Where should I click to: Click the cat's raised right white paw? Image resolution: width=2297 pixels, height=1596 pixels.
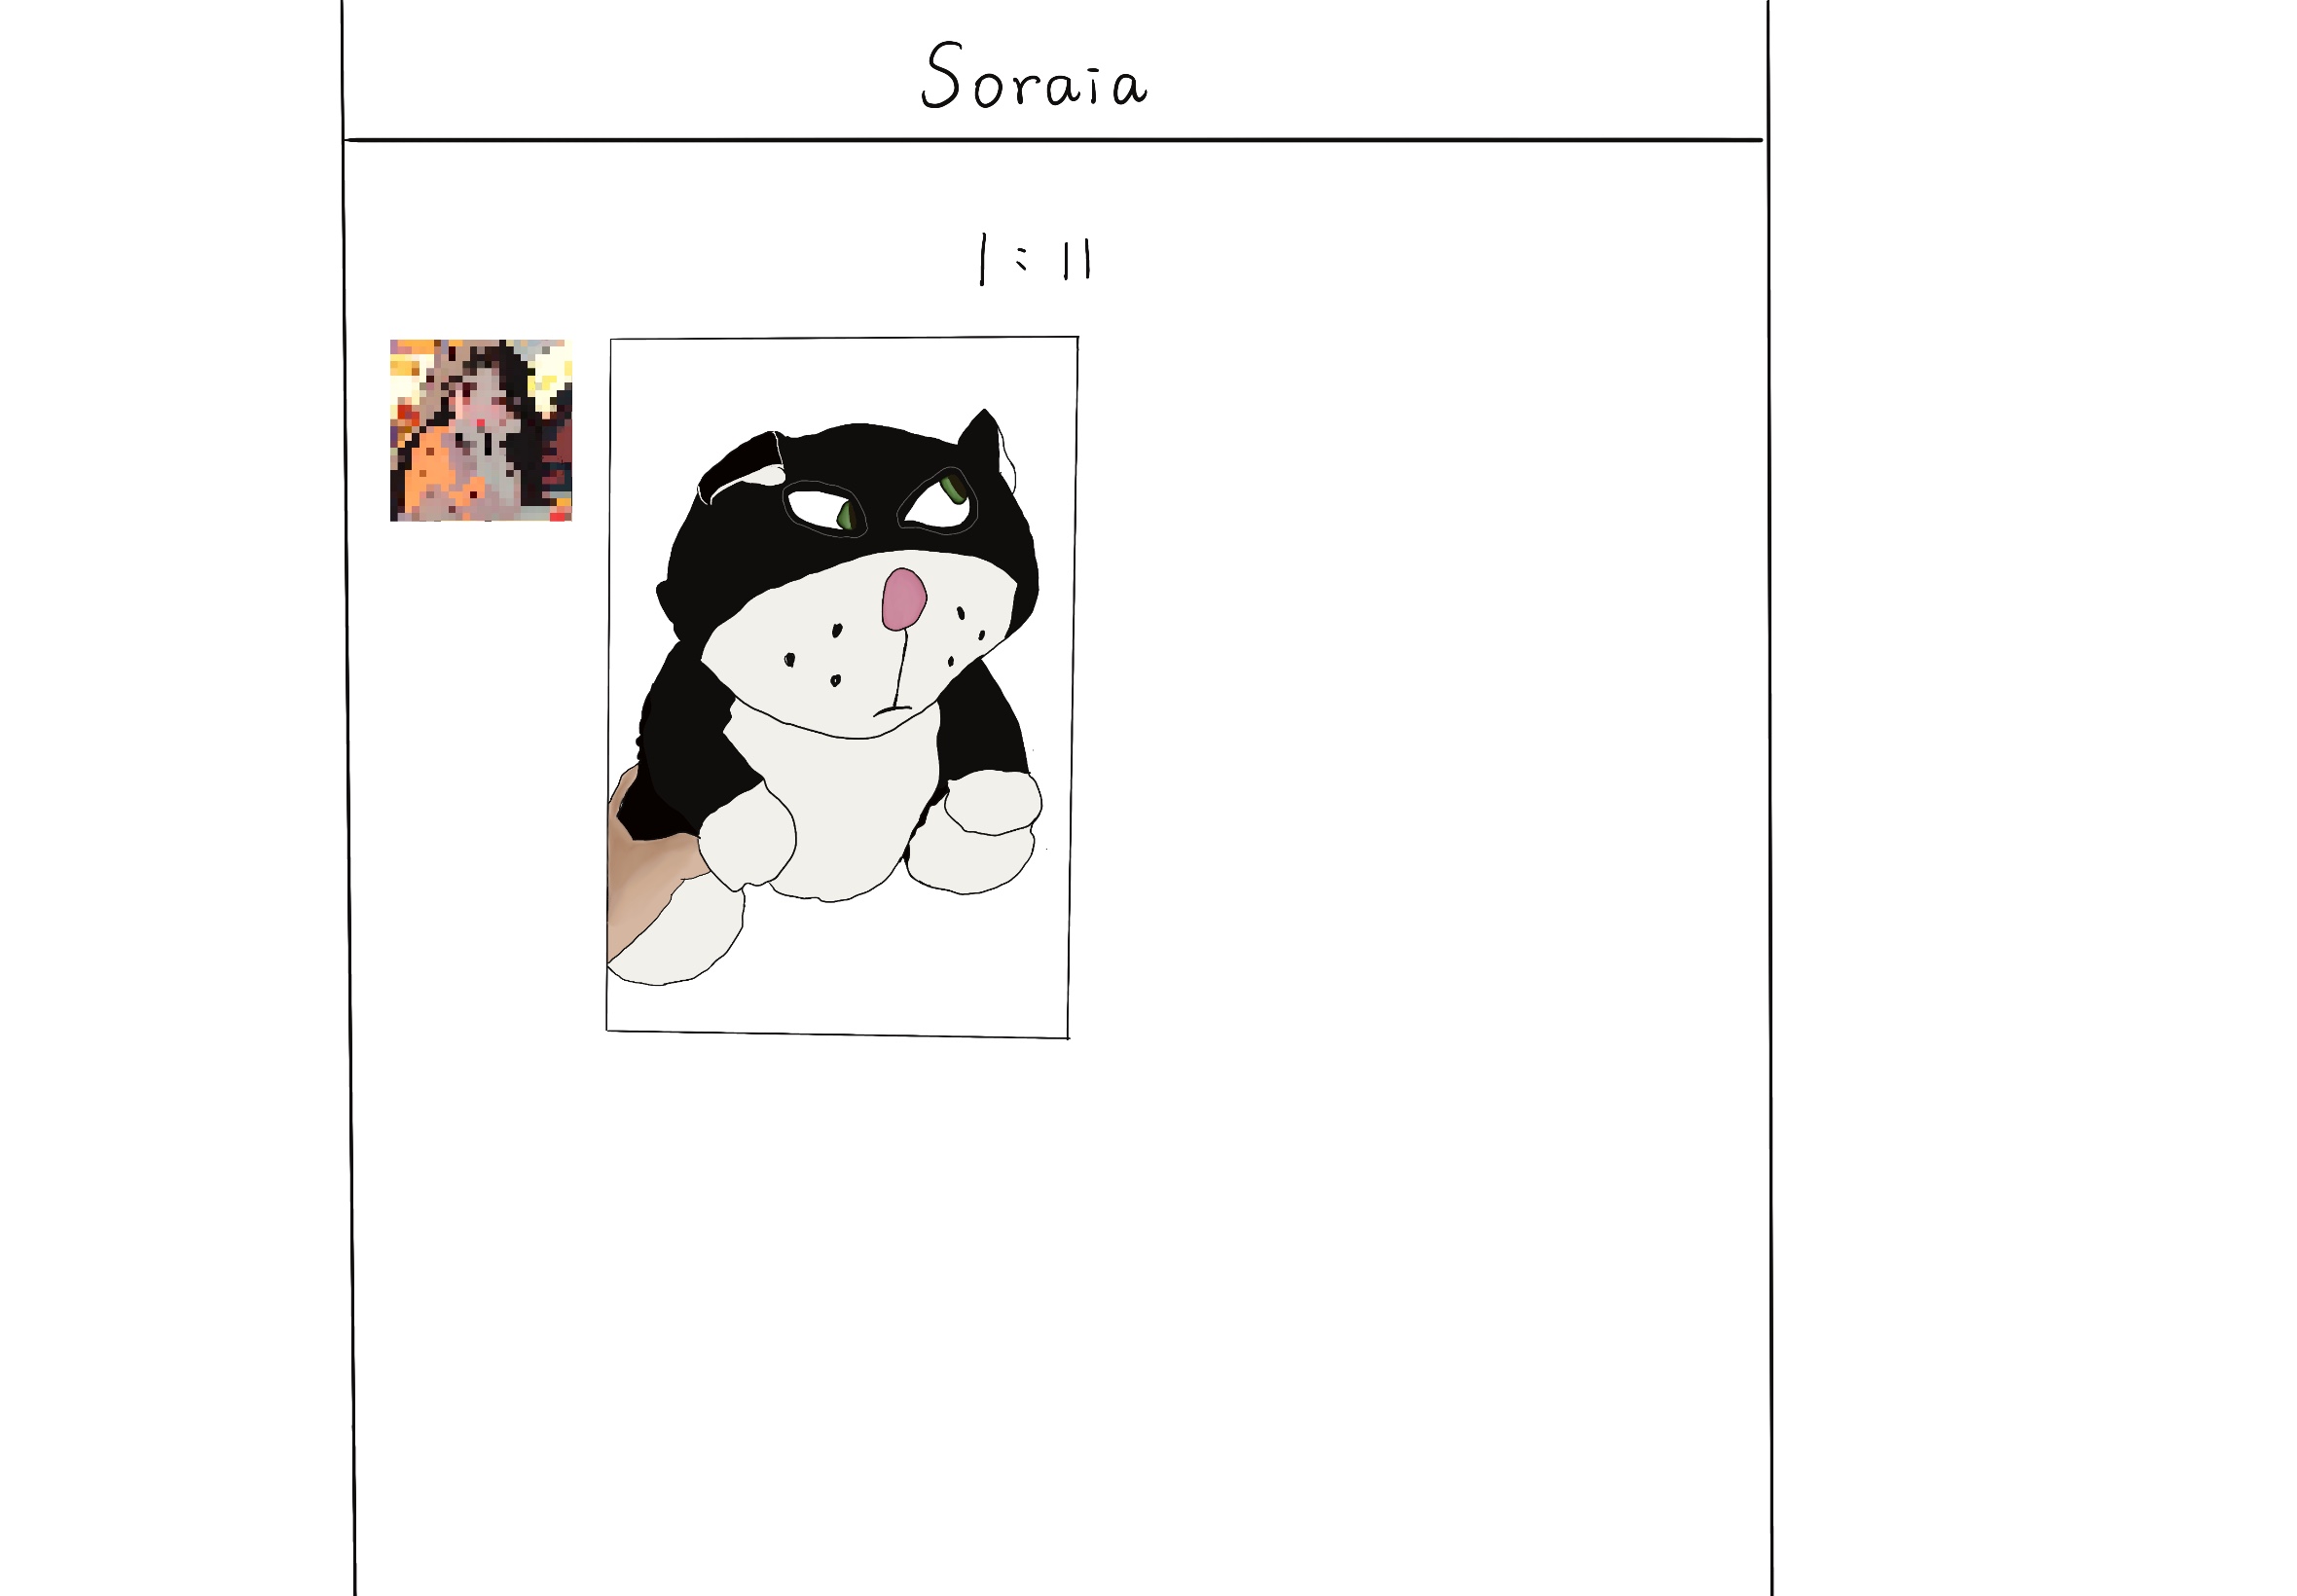pos(994,803)
